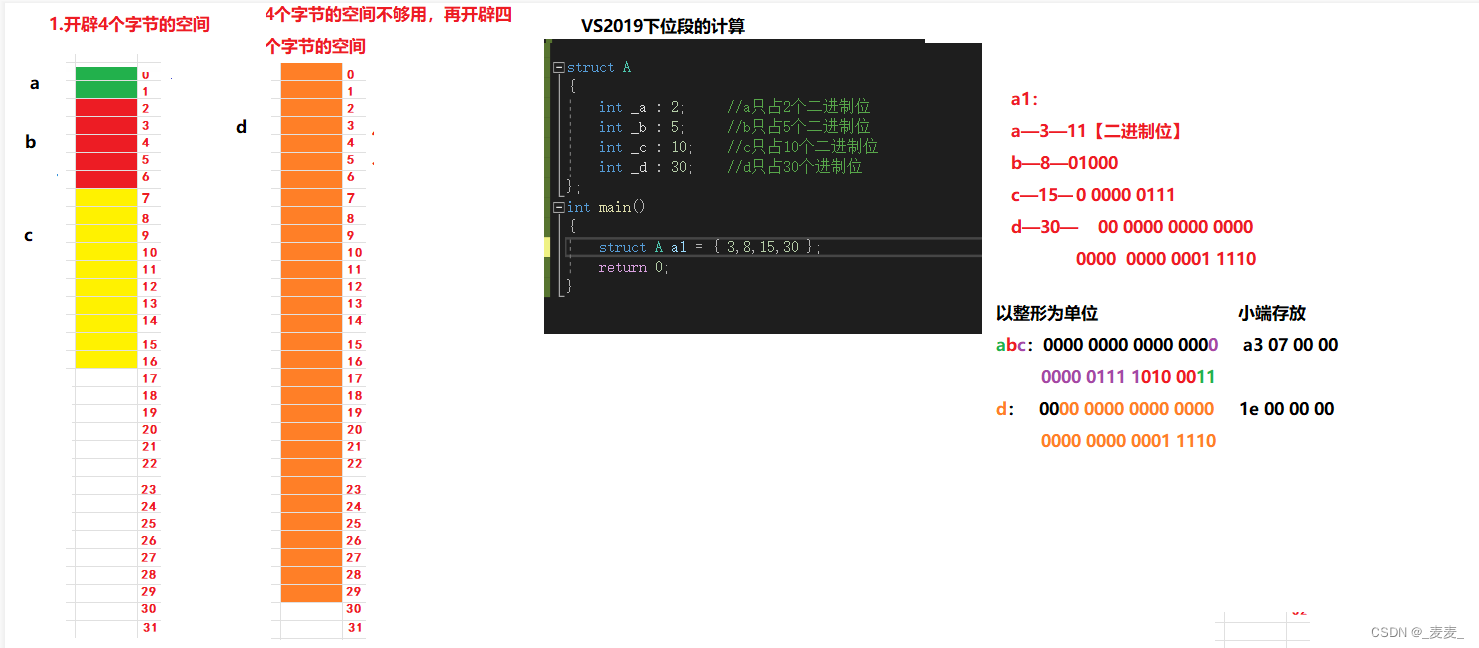
Task: Click the 'int _d : 30;' declaration
Action: point(645,168)
